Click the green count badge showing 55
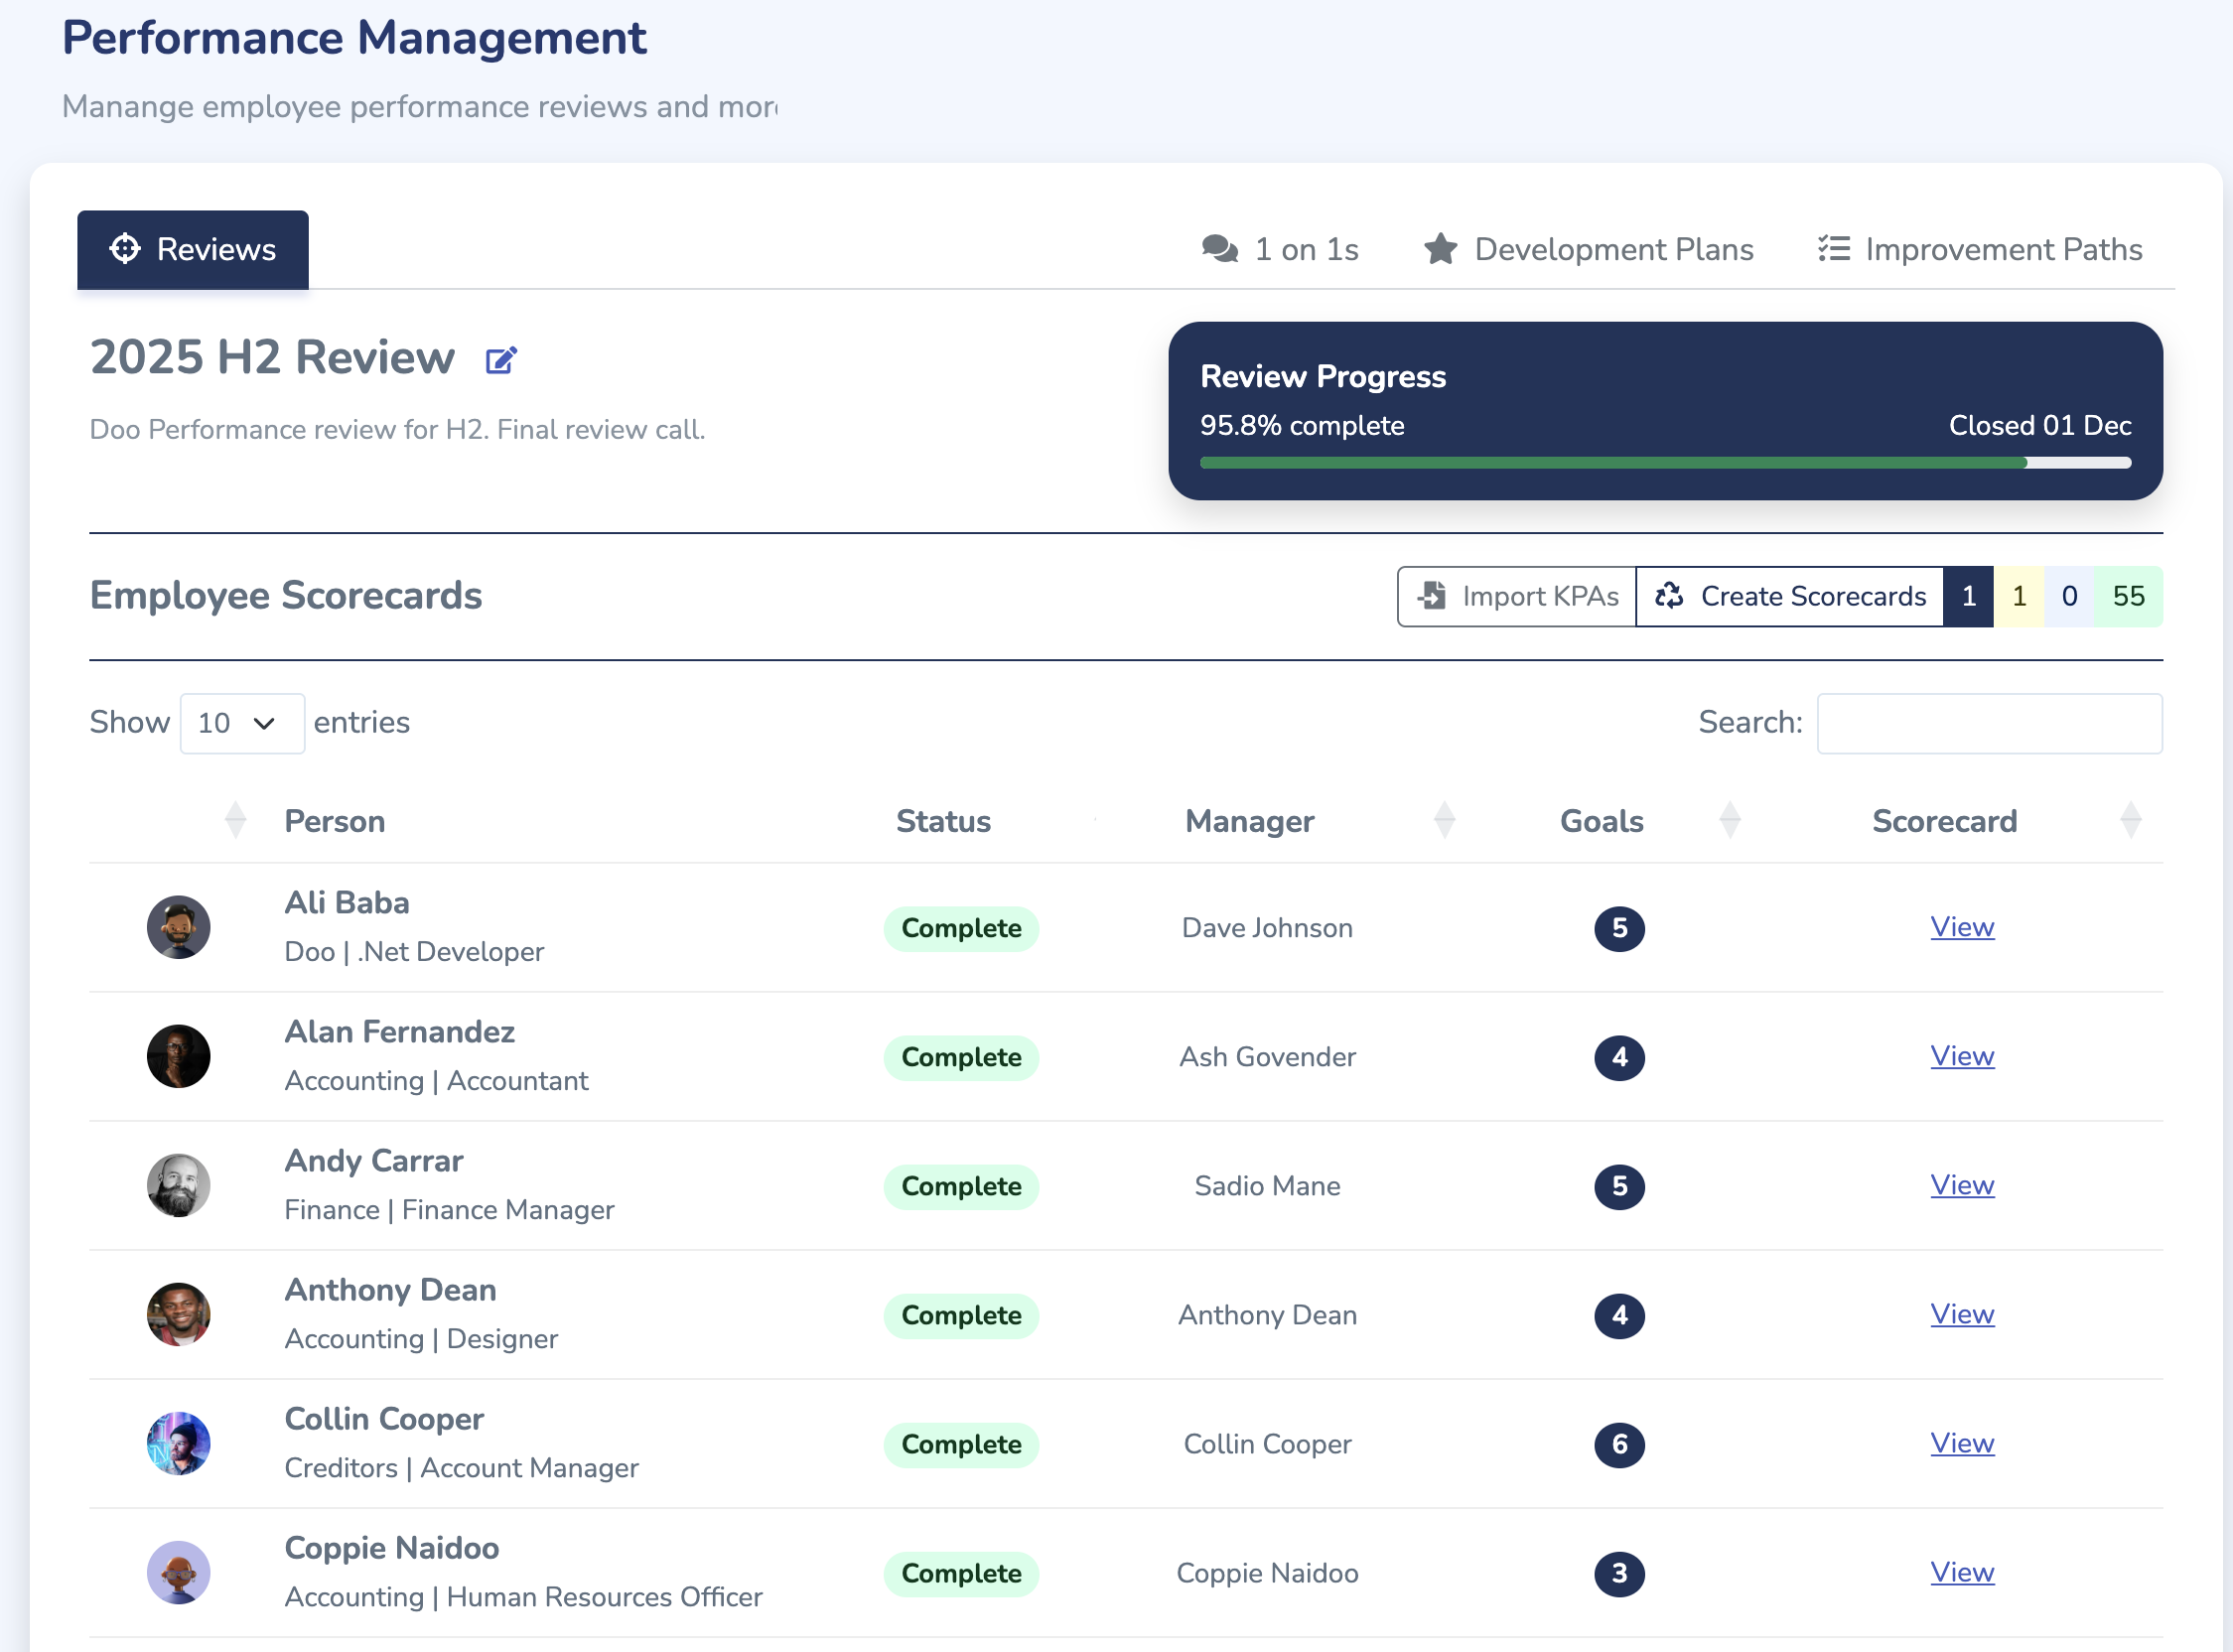2233x1652 pixels. tap(2128, 596)
